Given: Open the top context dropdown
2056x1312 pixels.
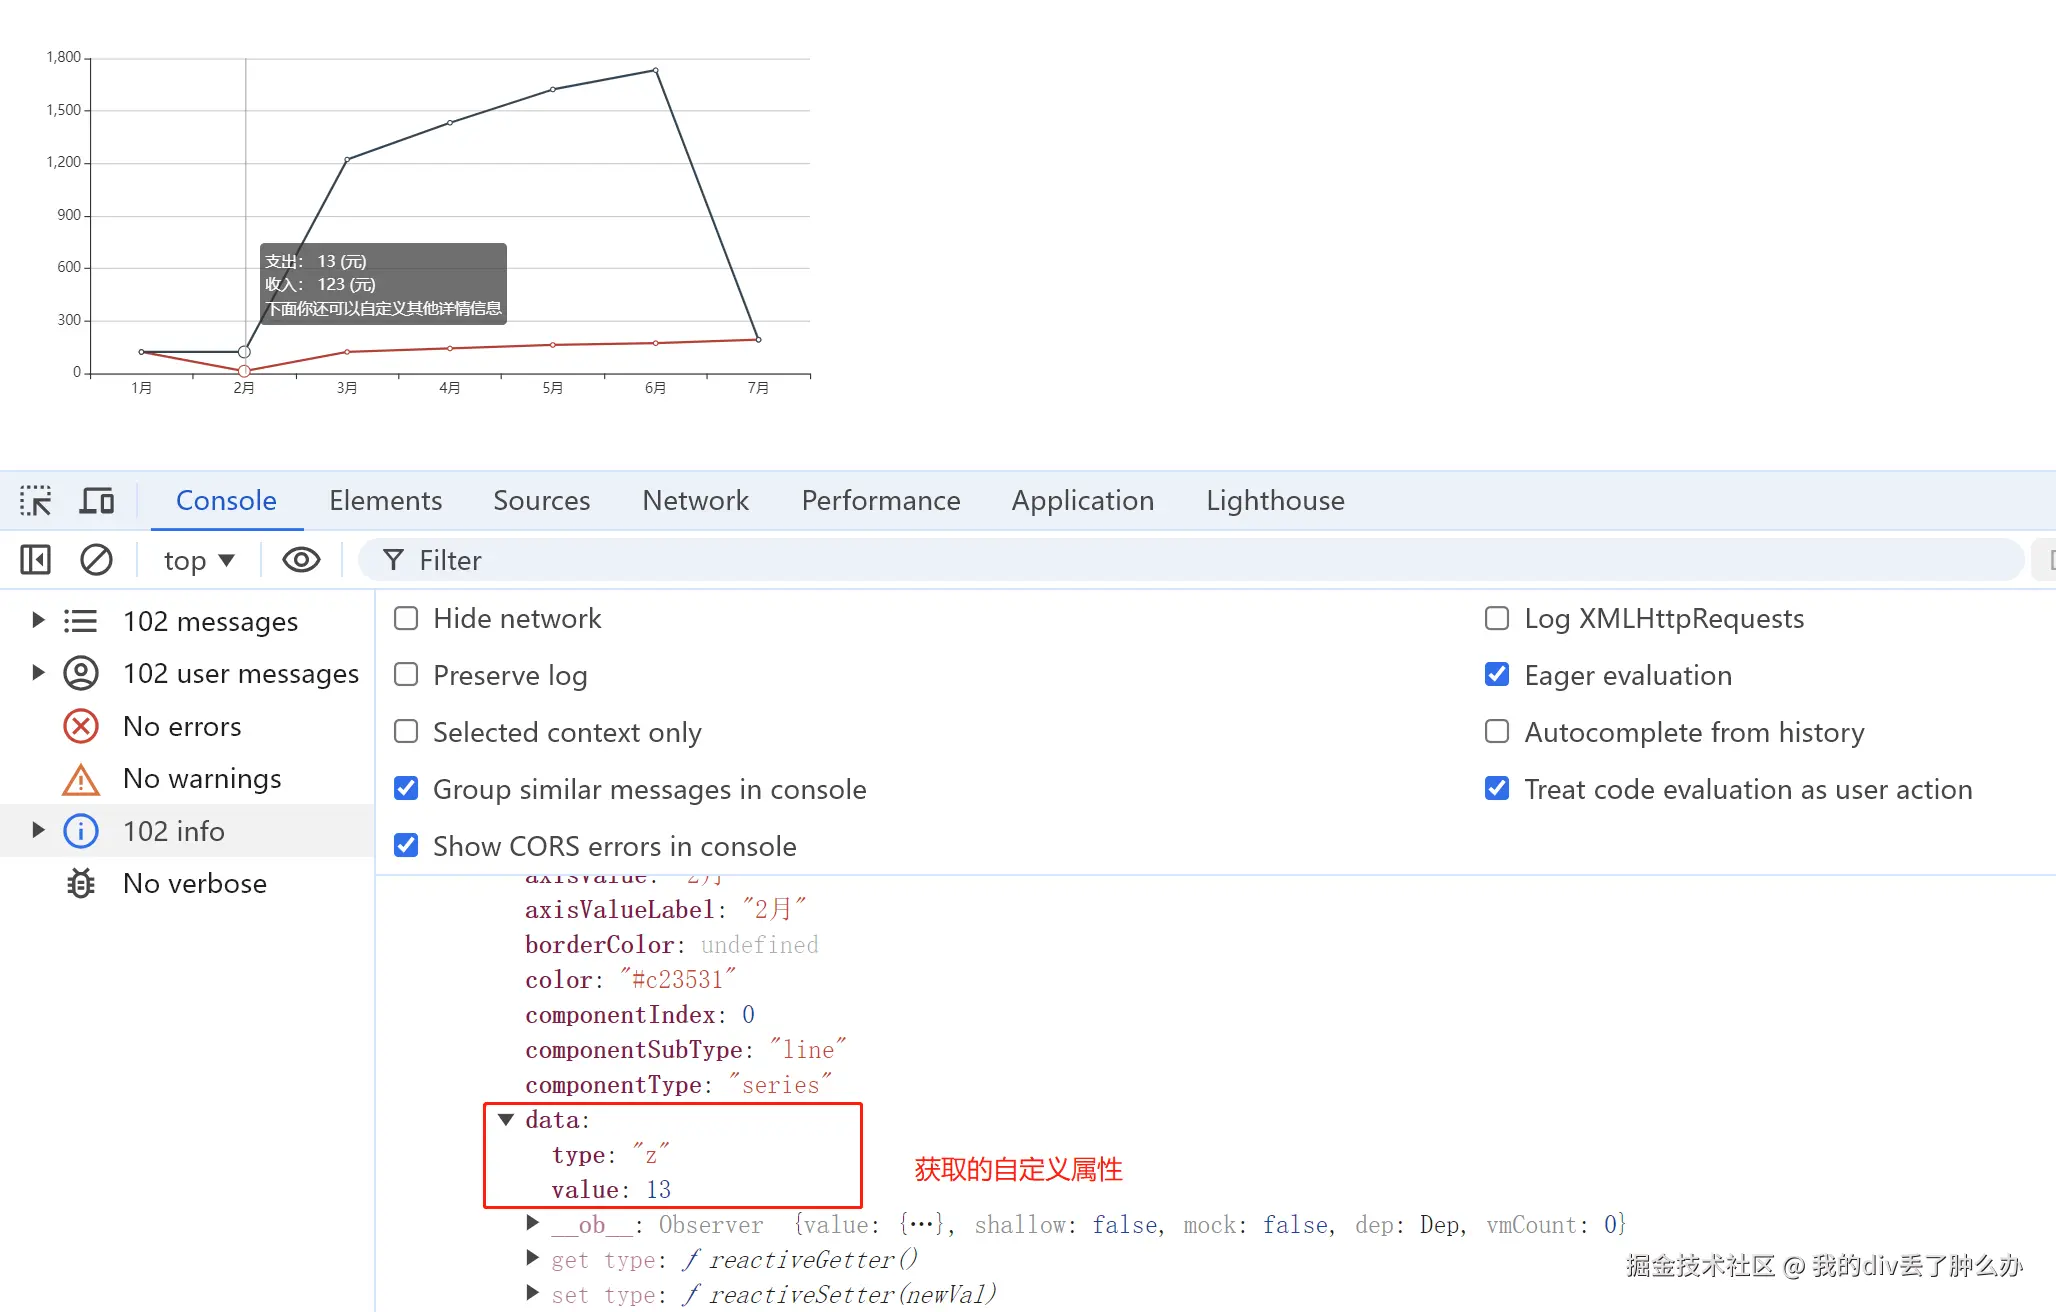Looking at the screenshot, I should click(199, 560).
